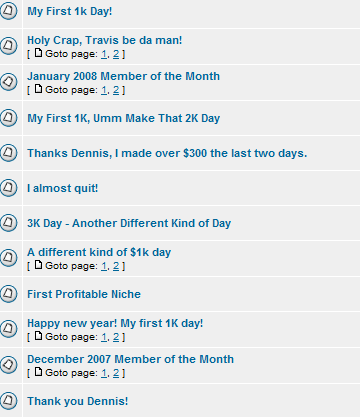
Task: Open Holy Crap, Travis be da man! thread
Action: (105, 40)
